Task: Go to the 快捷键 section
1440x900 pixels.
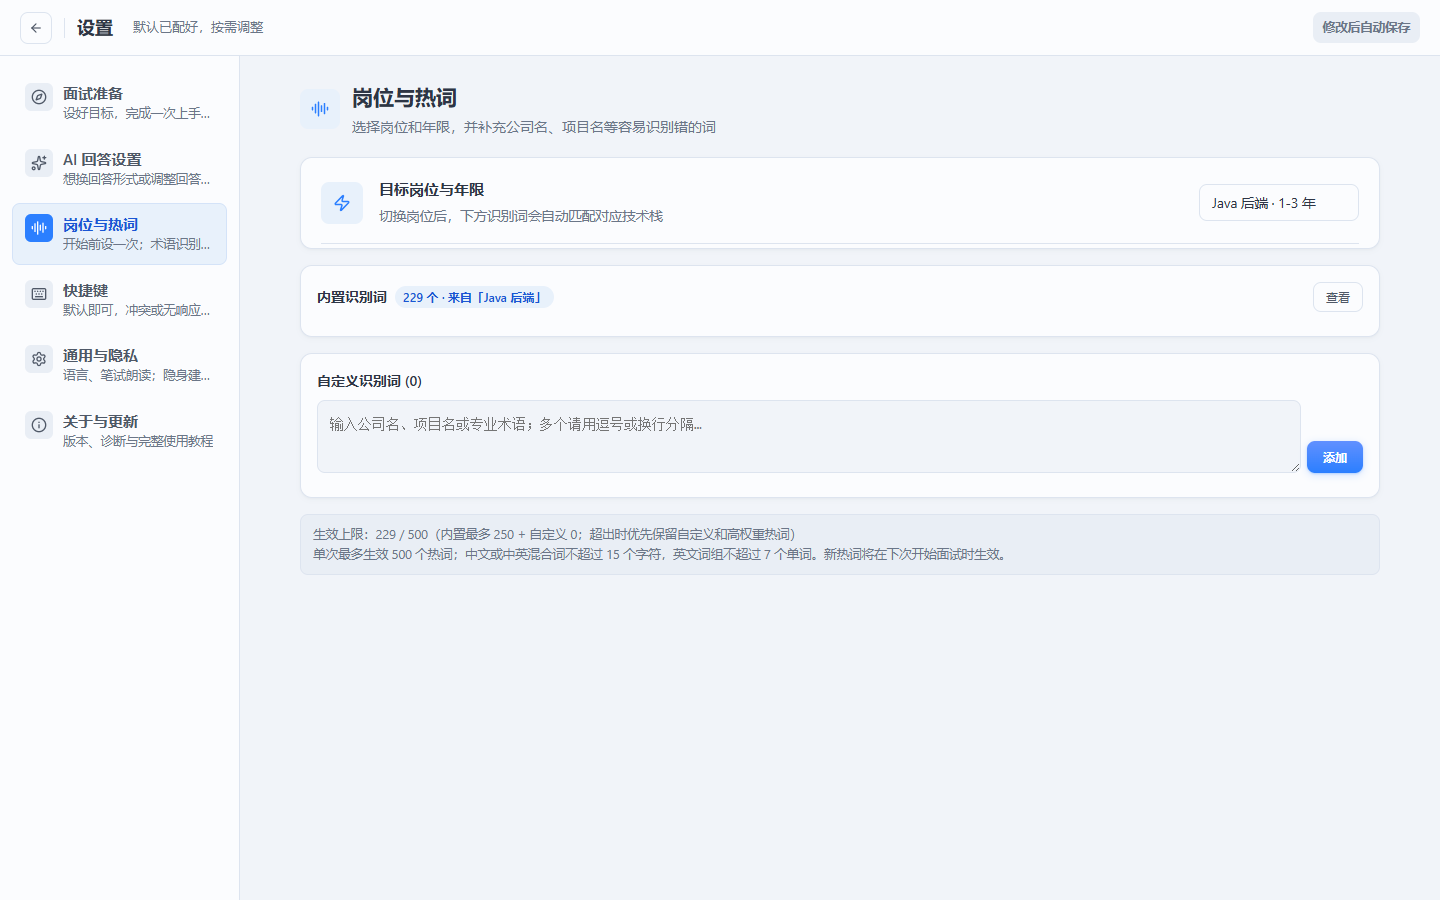Action: point(119,300)
